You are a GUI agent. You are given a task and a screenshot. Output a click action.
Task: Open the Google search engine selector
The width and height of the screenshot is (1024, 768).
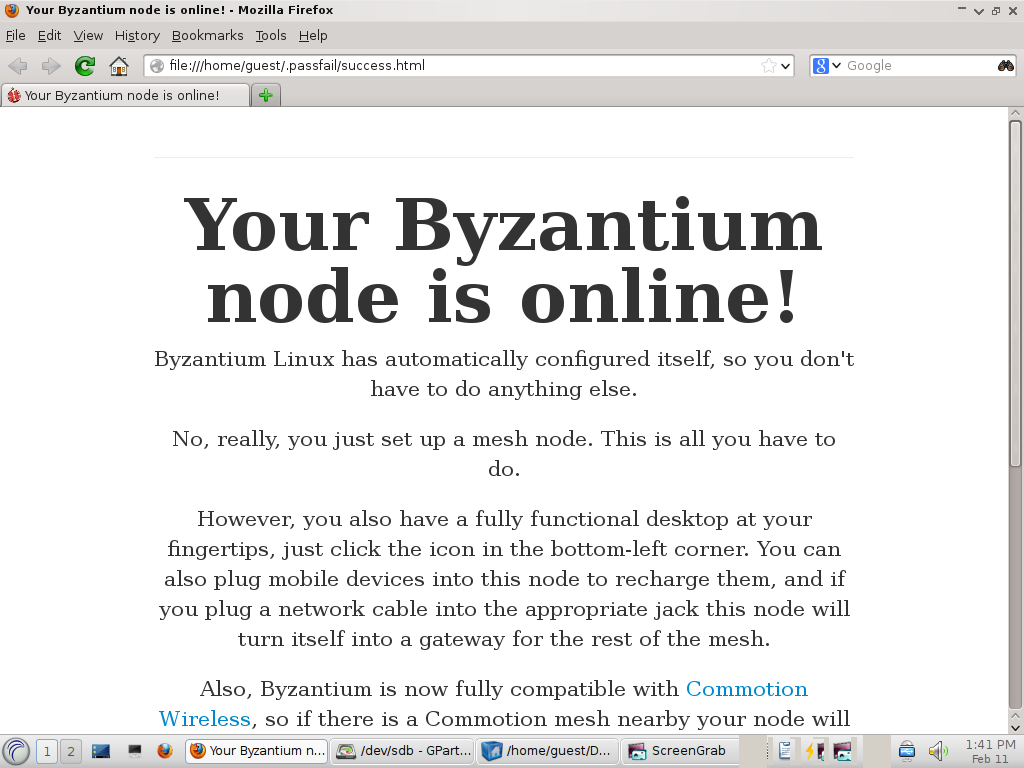point(827,65)
